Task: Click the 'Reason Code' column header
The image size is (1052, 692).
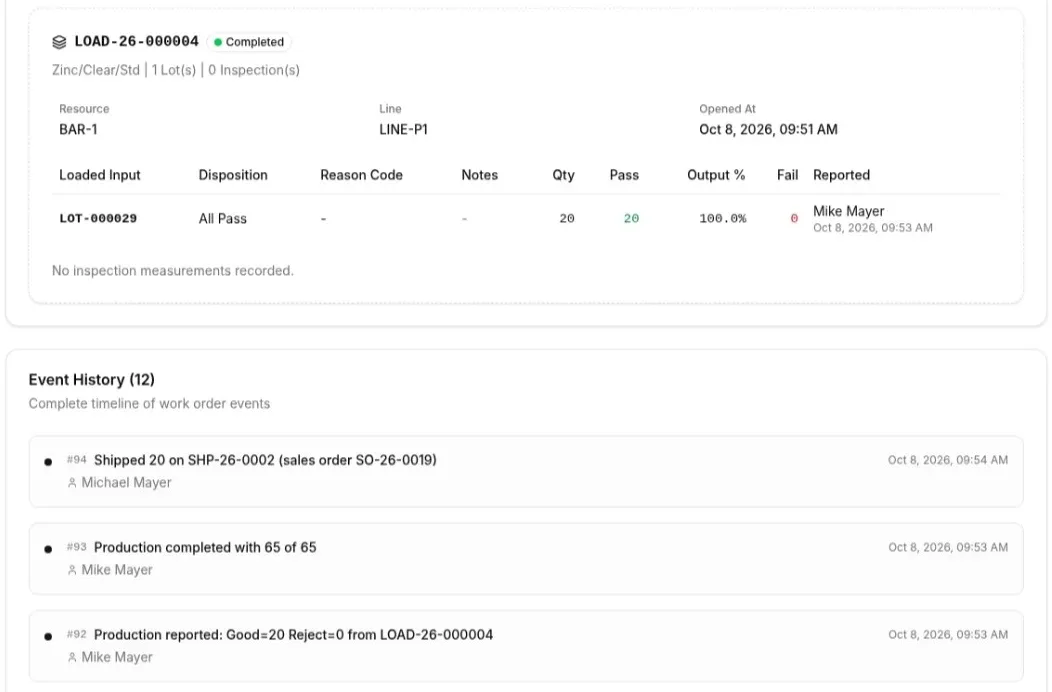Action: 361,175
